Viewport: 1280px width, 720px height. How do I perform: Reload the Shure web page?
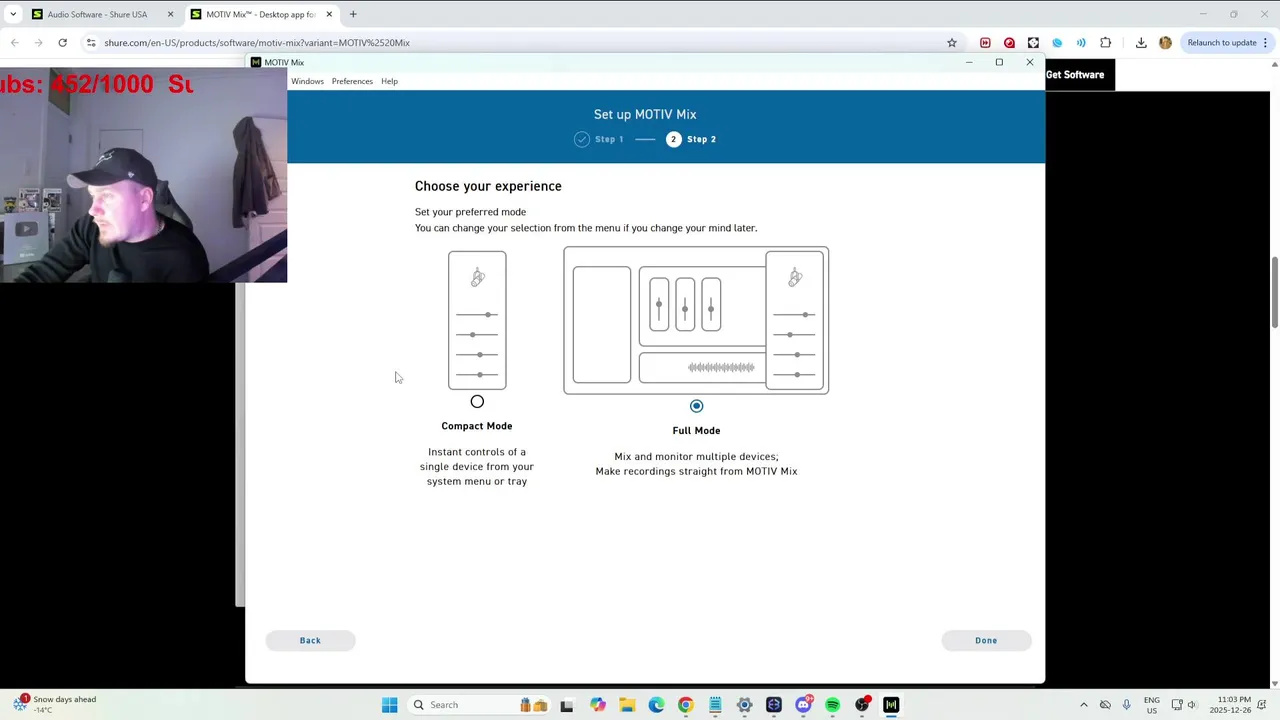click(62, 42)
